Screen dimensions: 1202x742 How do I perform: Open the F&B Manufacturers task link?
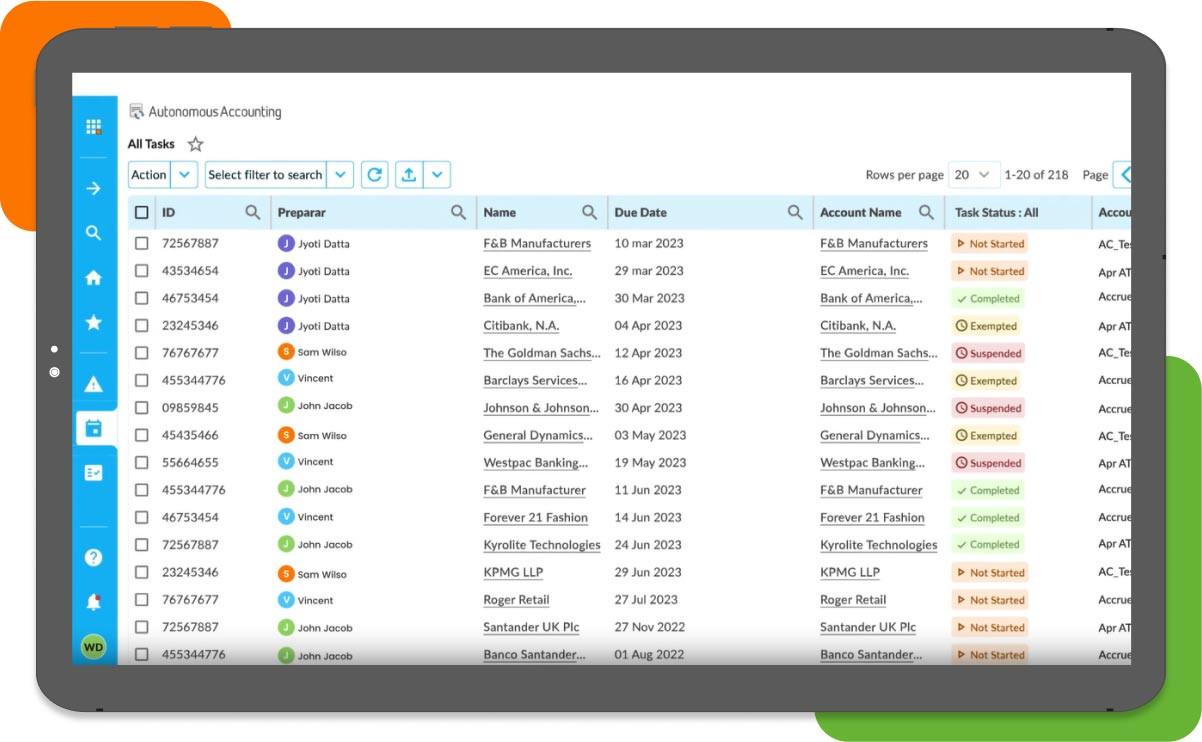(x=536, y=243)
